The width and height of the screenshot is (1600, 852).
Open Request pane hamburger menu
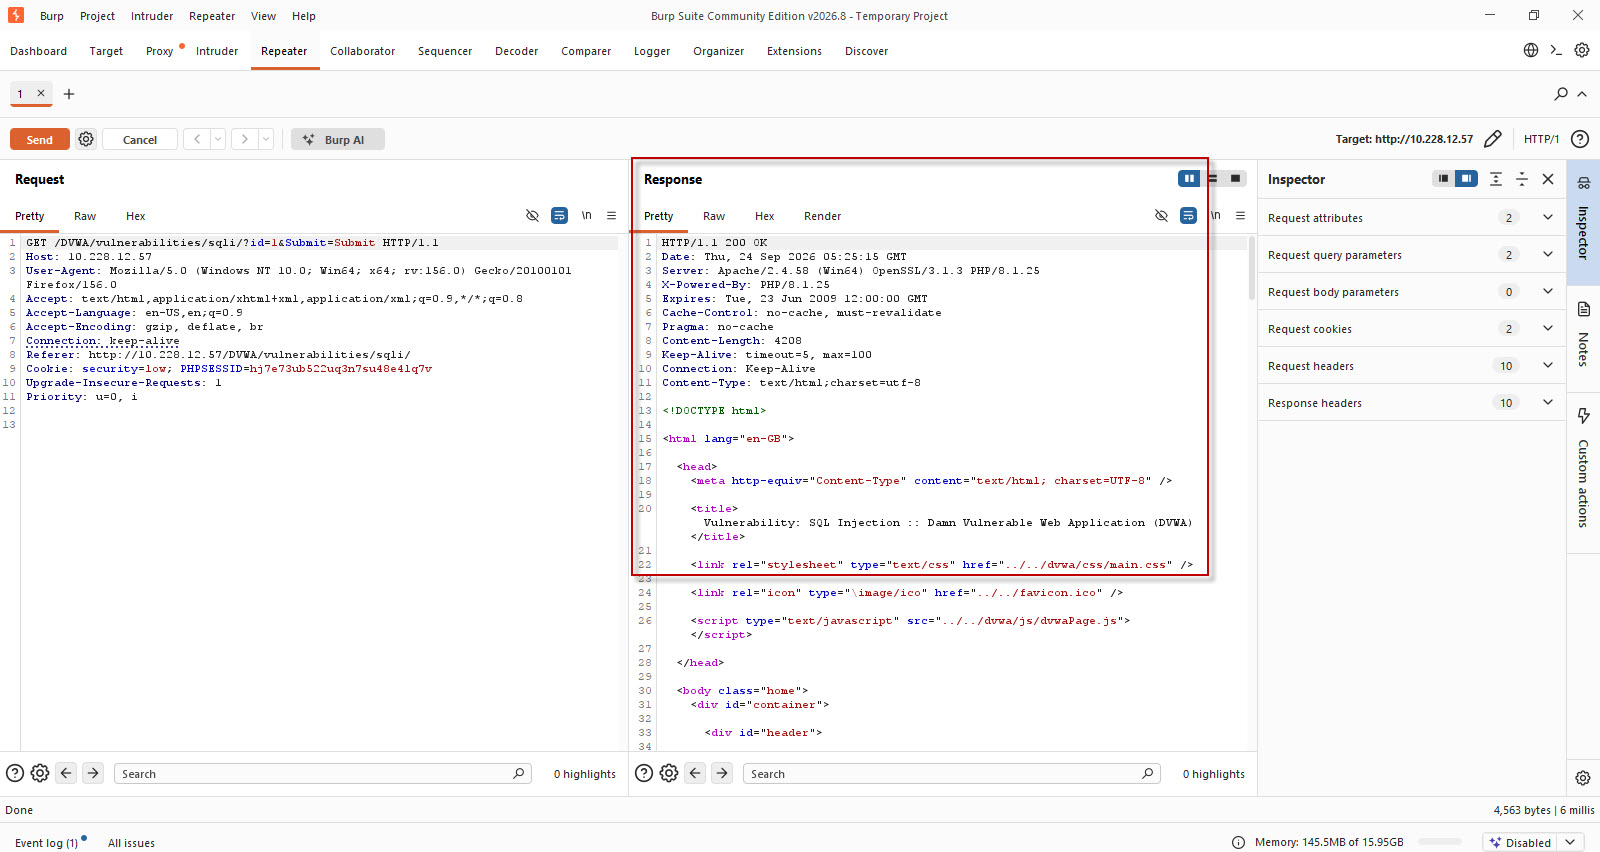coord(611,215)
